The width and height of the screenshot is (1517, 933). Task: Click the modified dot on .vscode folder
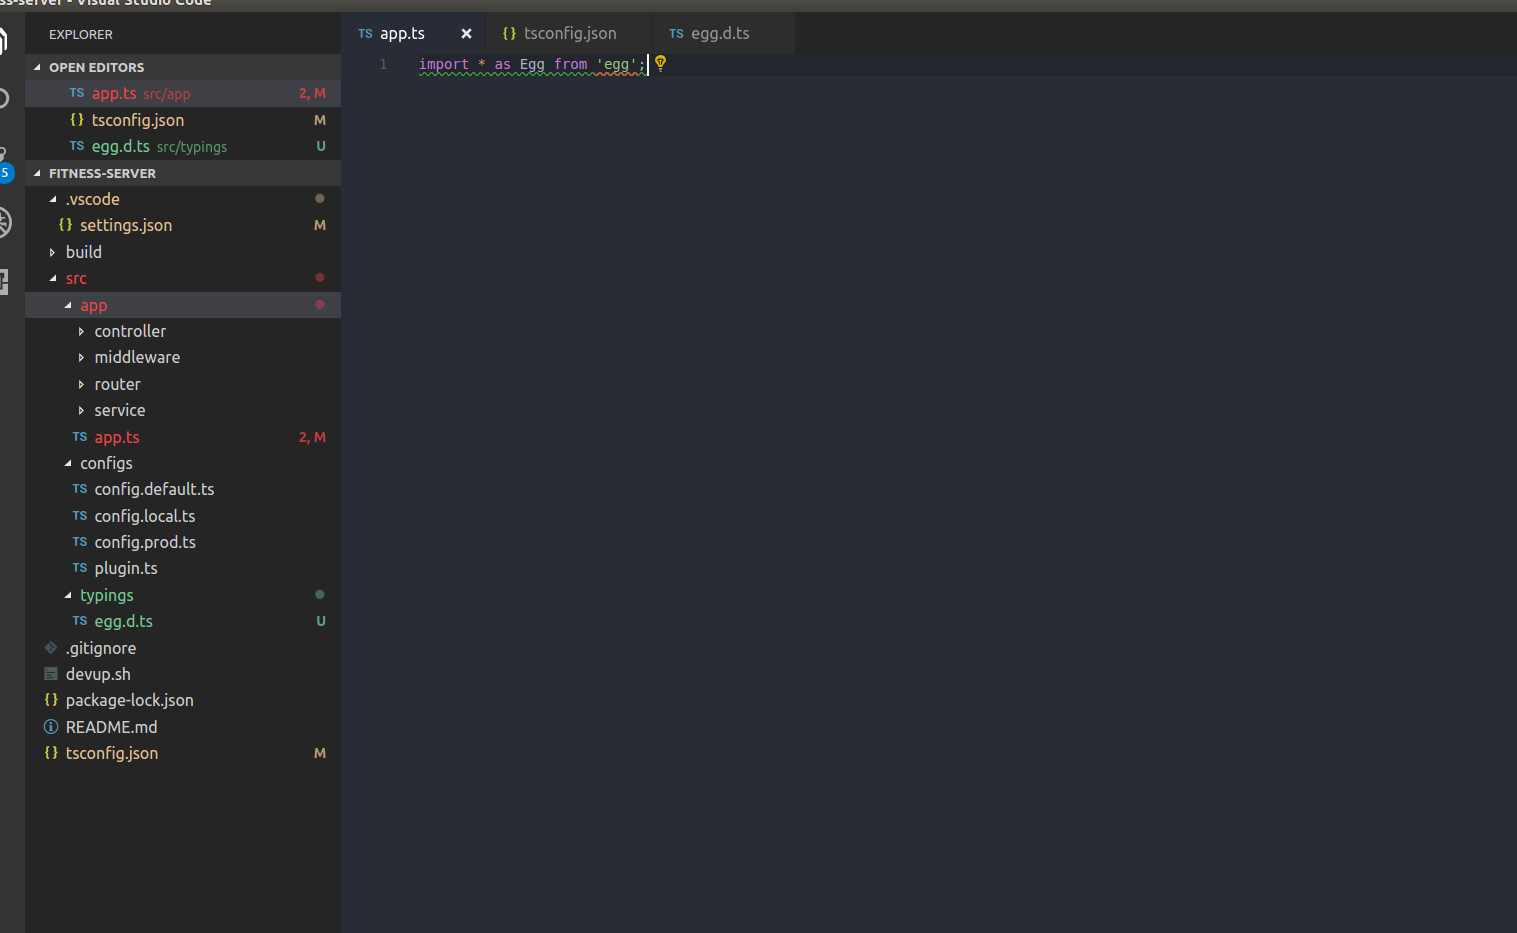click(319, 198)
